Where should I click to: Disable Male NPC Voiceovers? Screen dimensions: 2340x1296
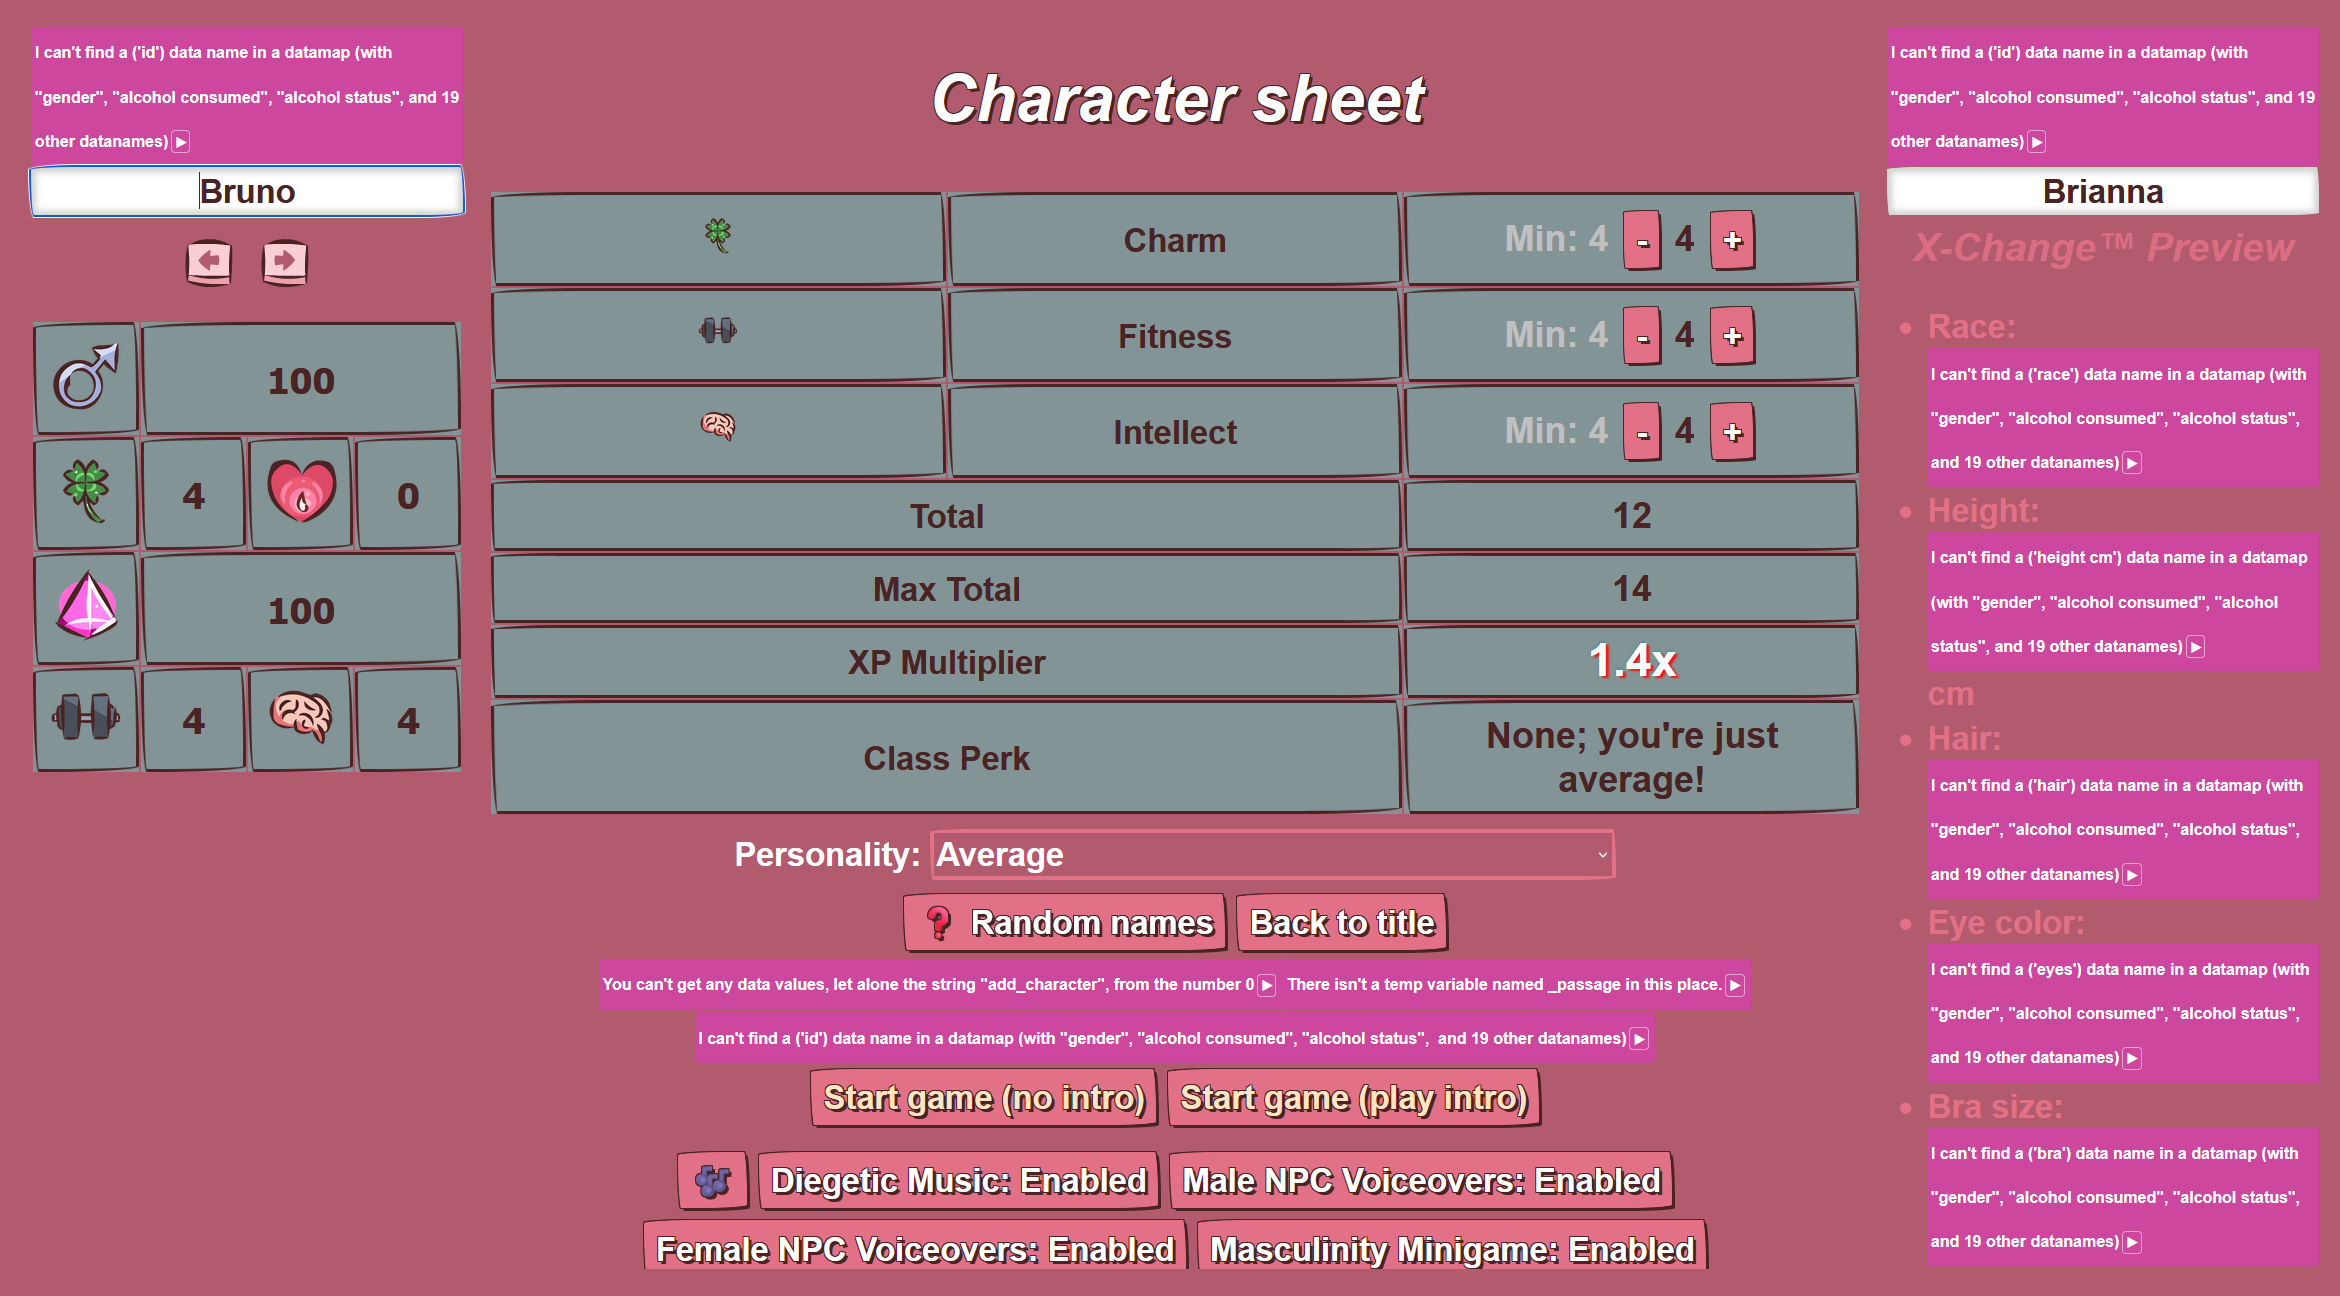point(1422,1180)
